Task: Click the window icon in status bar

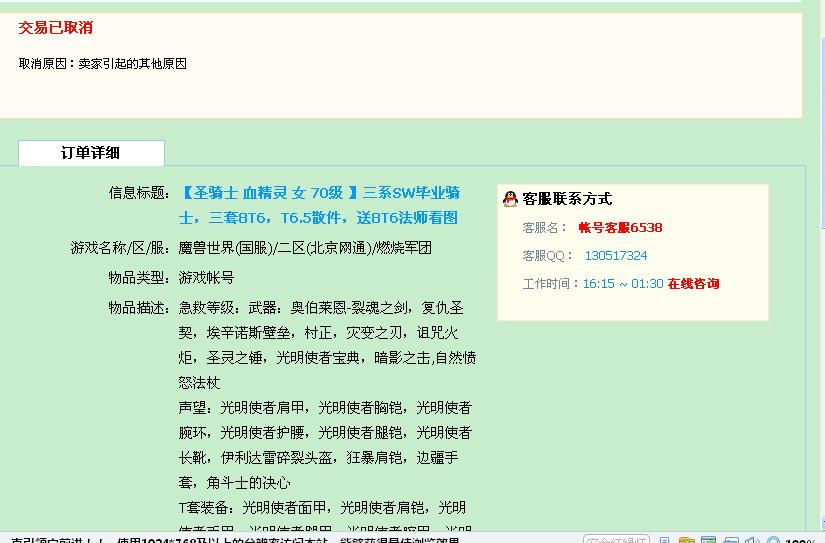Action: click(x=709, y=540)
